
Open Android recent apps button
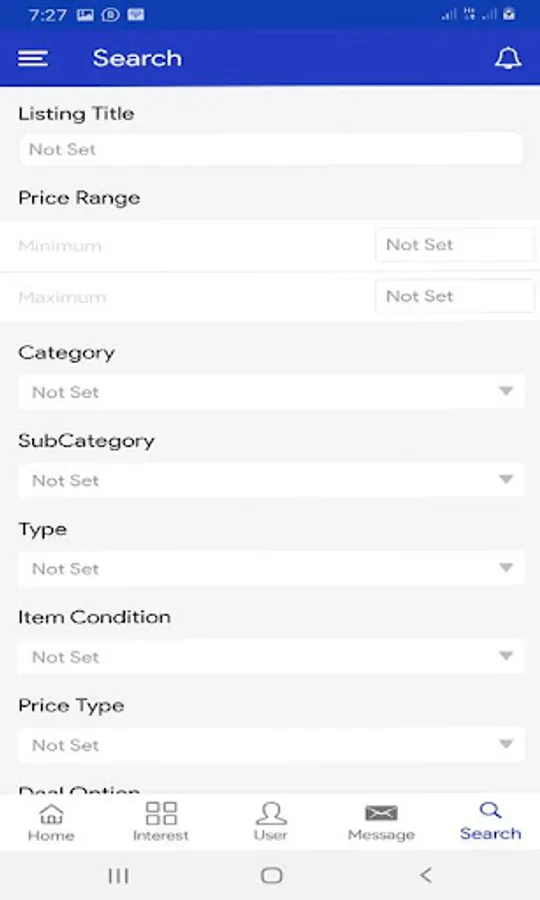click(x=118, y=875)
